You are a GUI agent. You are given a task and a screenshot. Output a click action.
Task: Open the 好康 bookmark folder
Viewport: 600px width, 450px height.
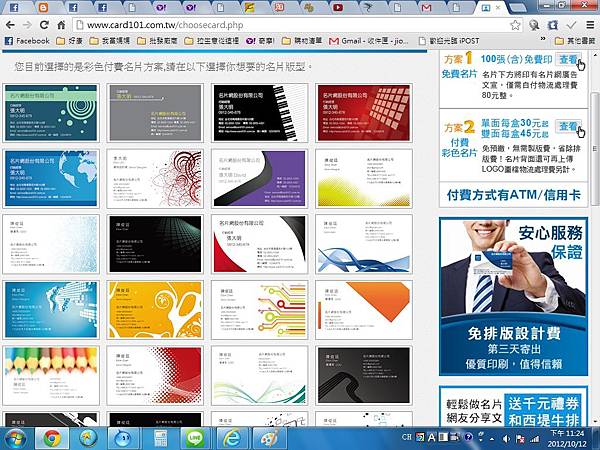coord(69,41)
